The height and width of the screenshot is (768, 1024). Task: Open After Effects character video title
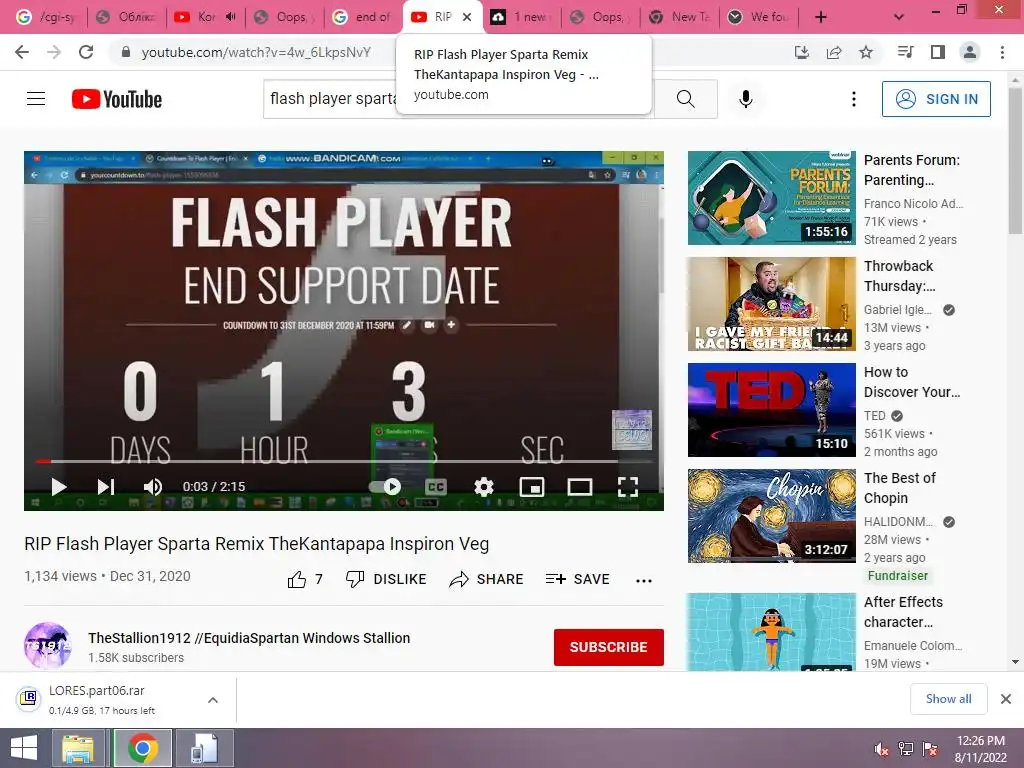[903, 612]
